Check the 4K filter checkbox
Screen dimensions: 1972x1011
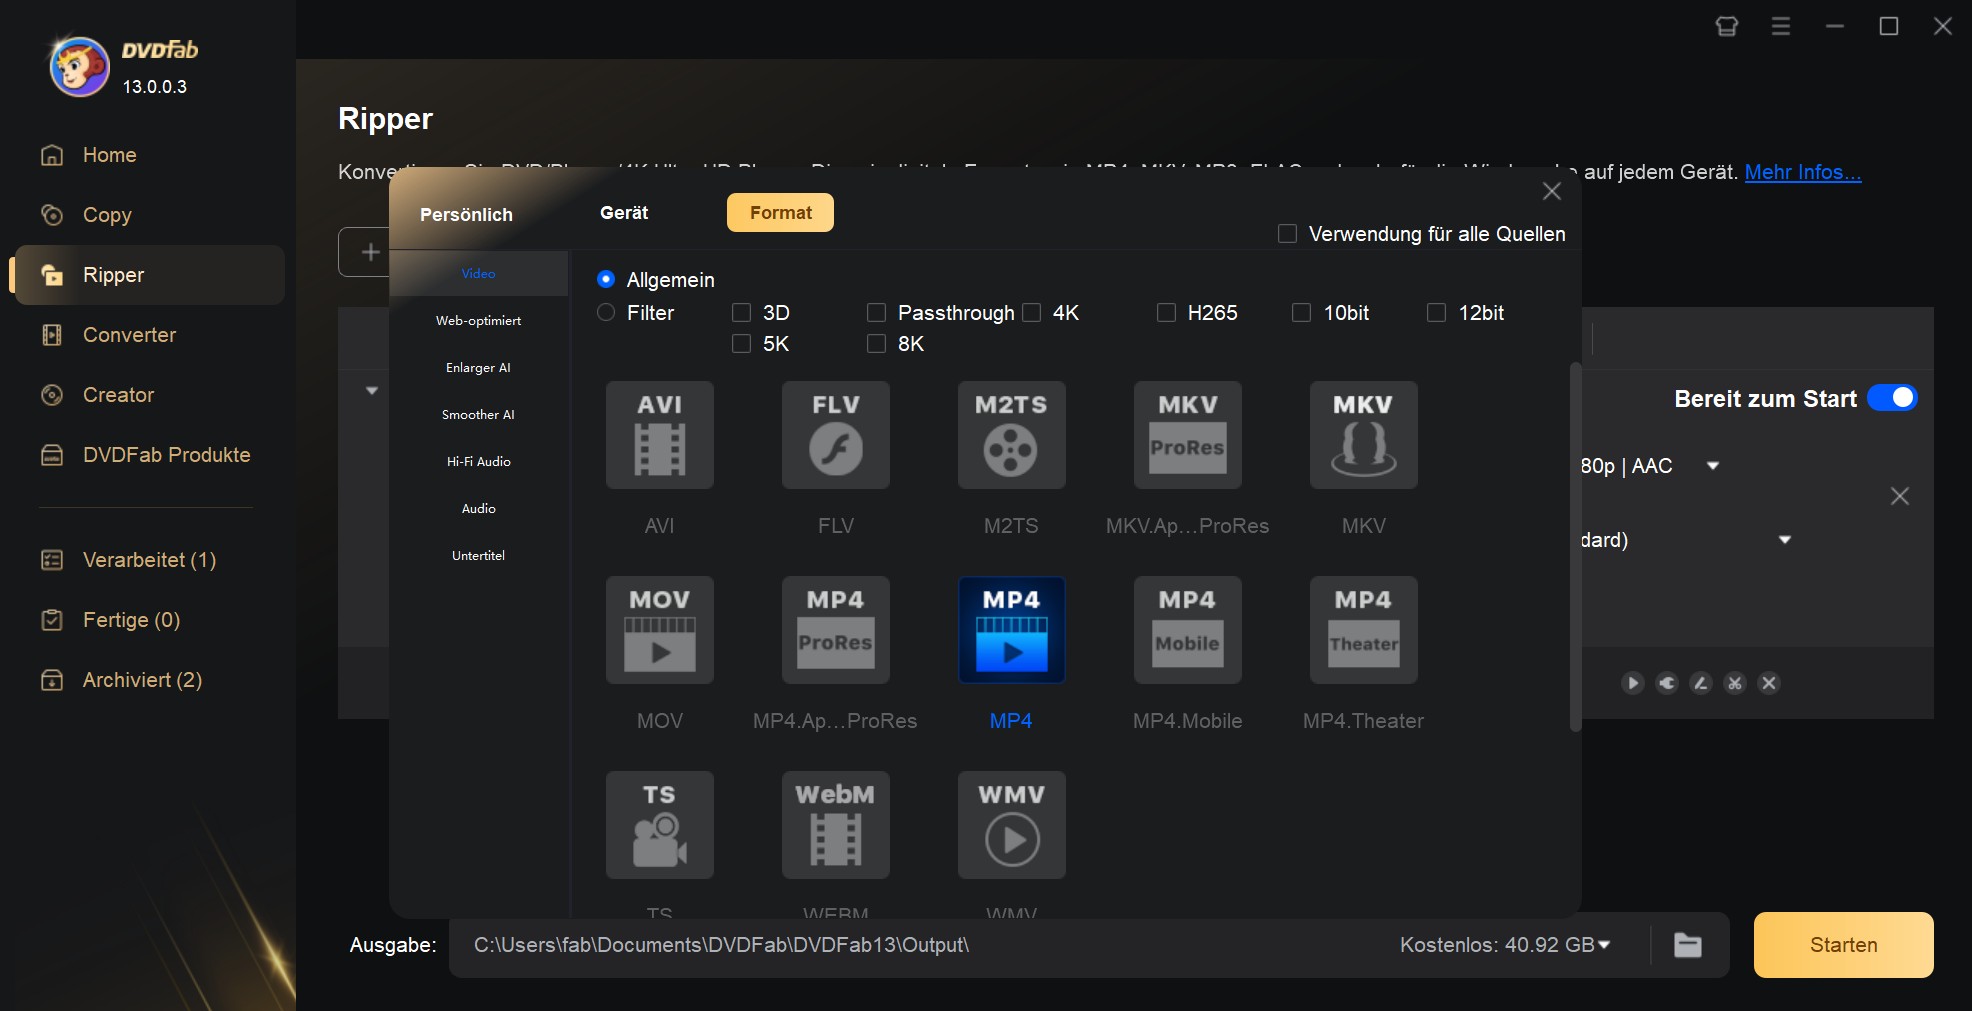point(1032,313)
